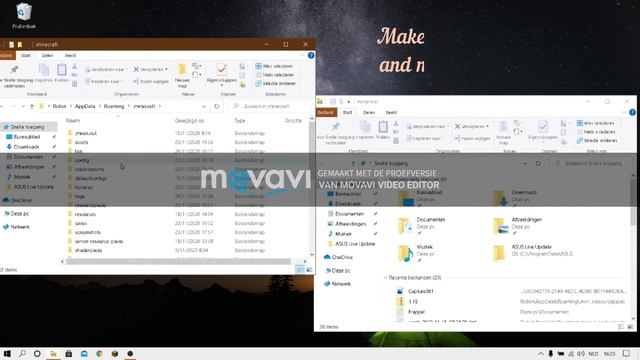Image resolution: width=640 pixels, height=360 pixels.
Task: Switch .minecraft window to large icons view
Action: pos(309,269)
